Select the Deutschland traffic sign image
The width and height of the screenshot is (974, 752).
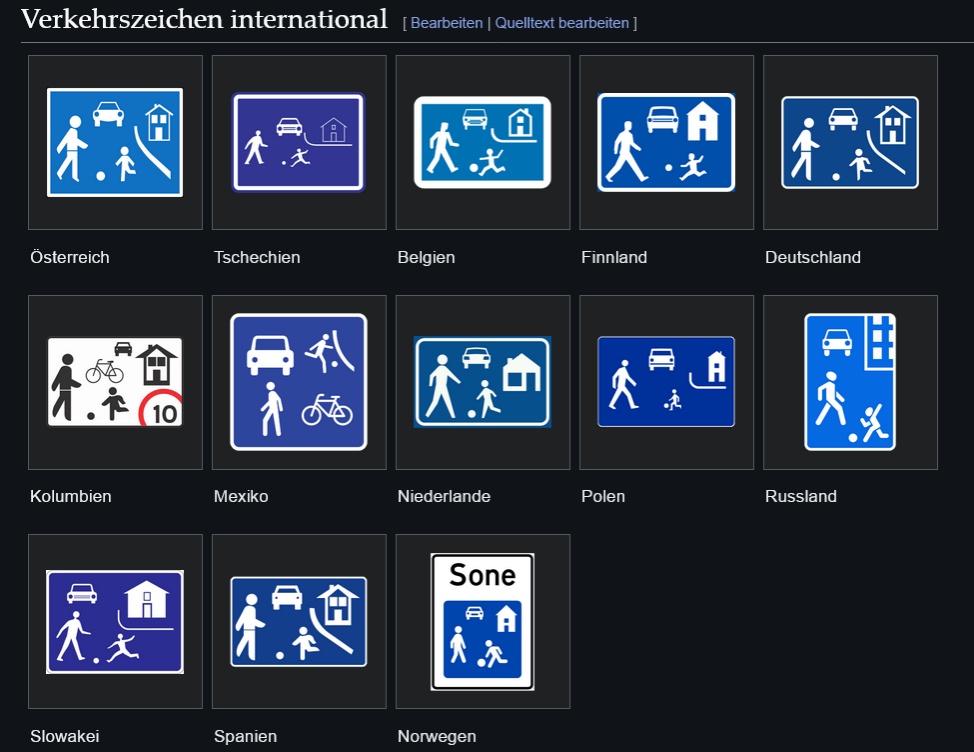[x=850, y=142]
